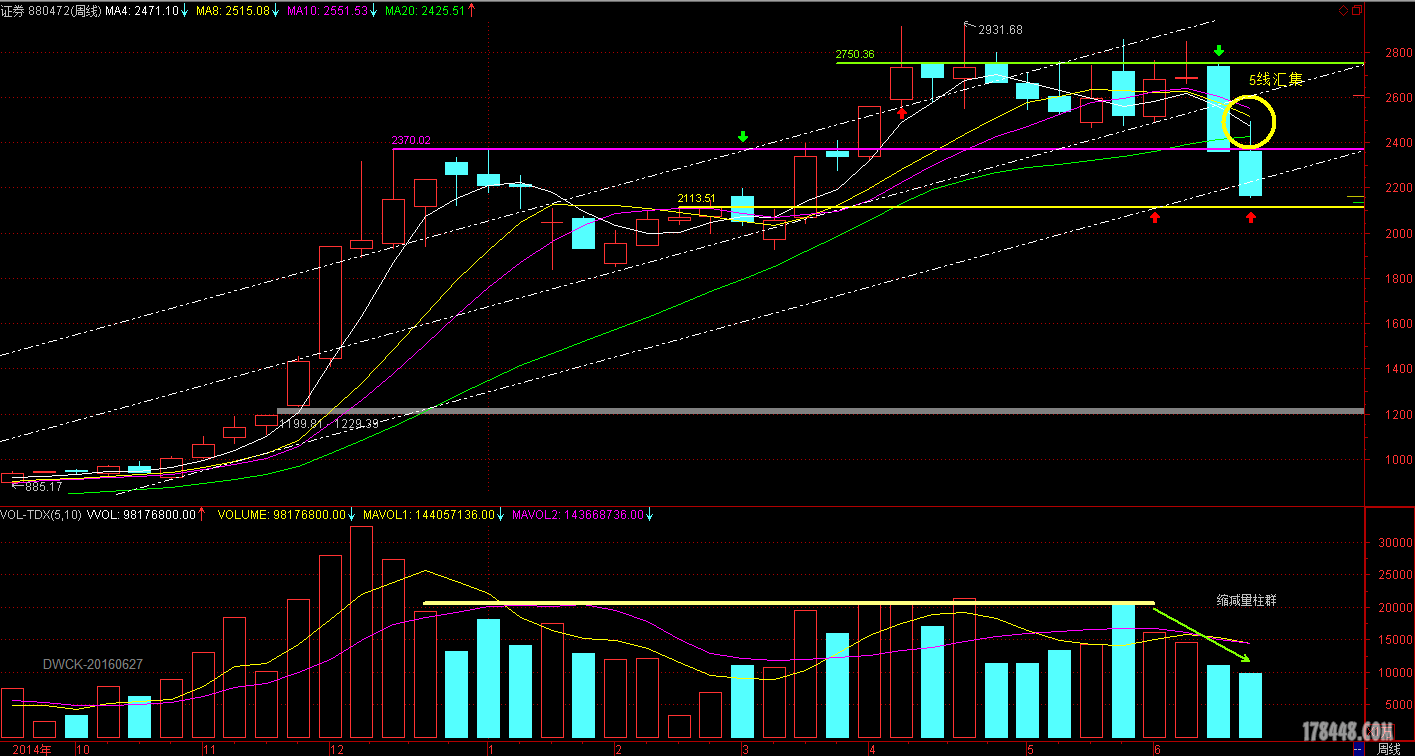
Task: Click the month 6 marker on time axis
Action: [1157, 749]
